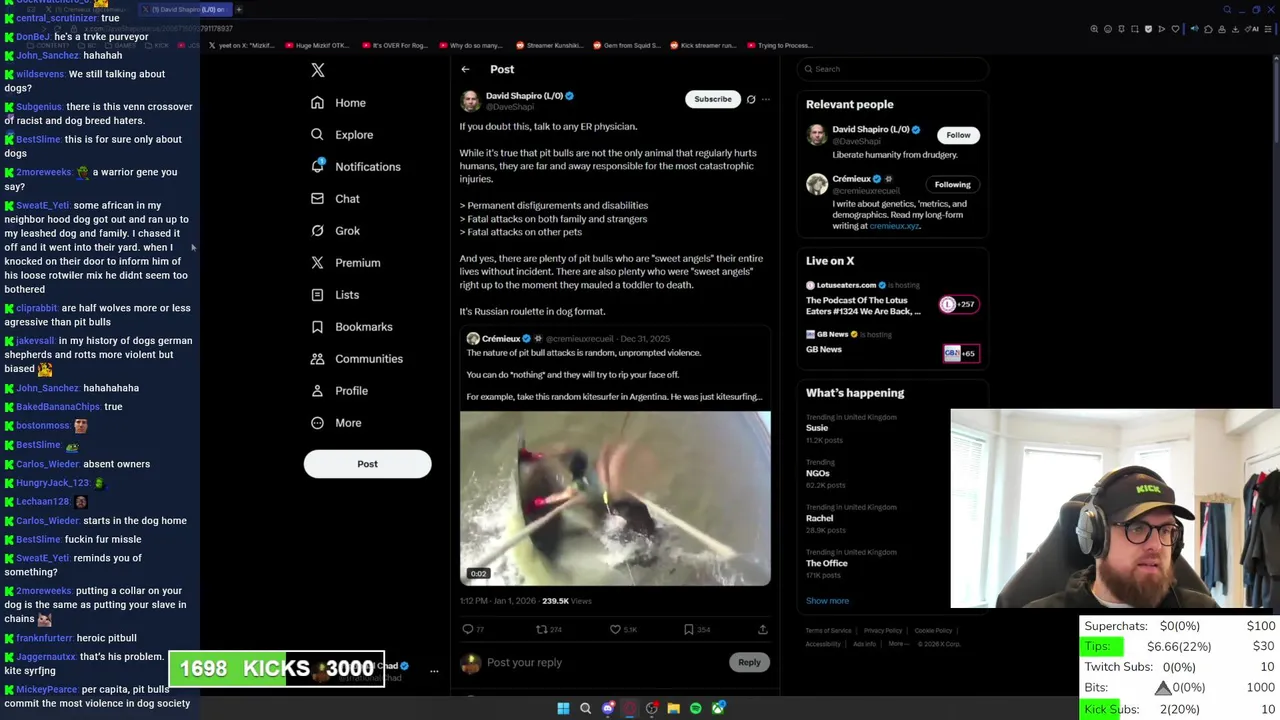1280x720 pixels.
Task: Go back with the arrow beside Post
Action: point(465,69)
